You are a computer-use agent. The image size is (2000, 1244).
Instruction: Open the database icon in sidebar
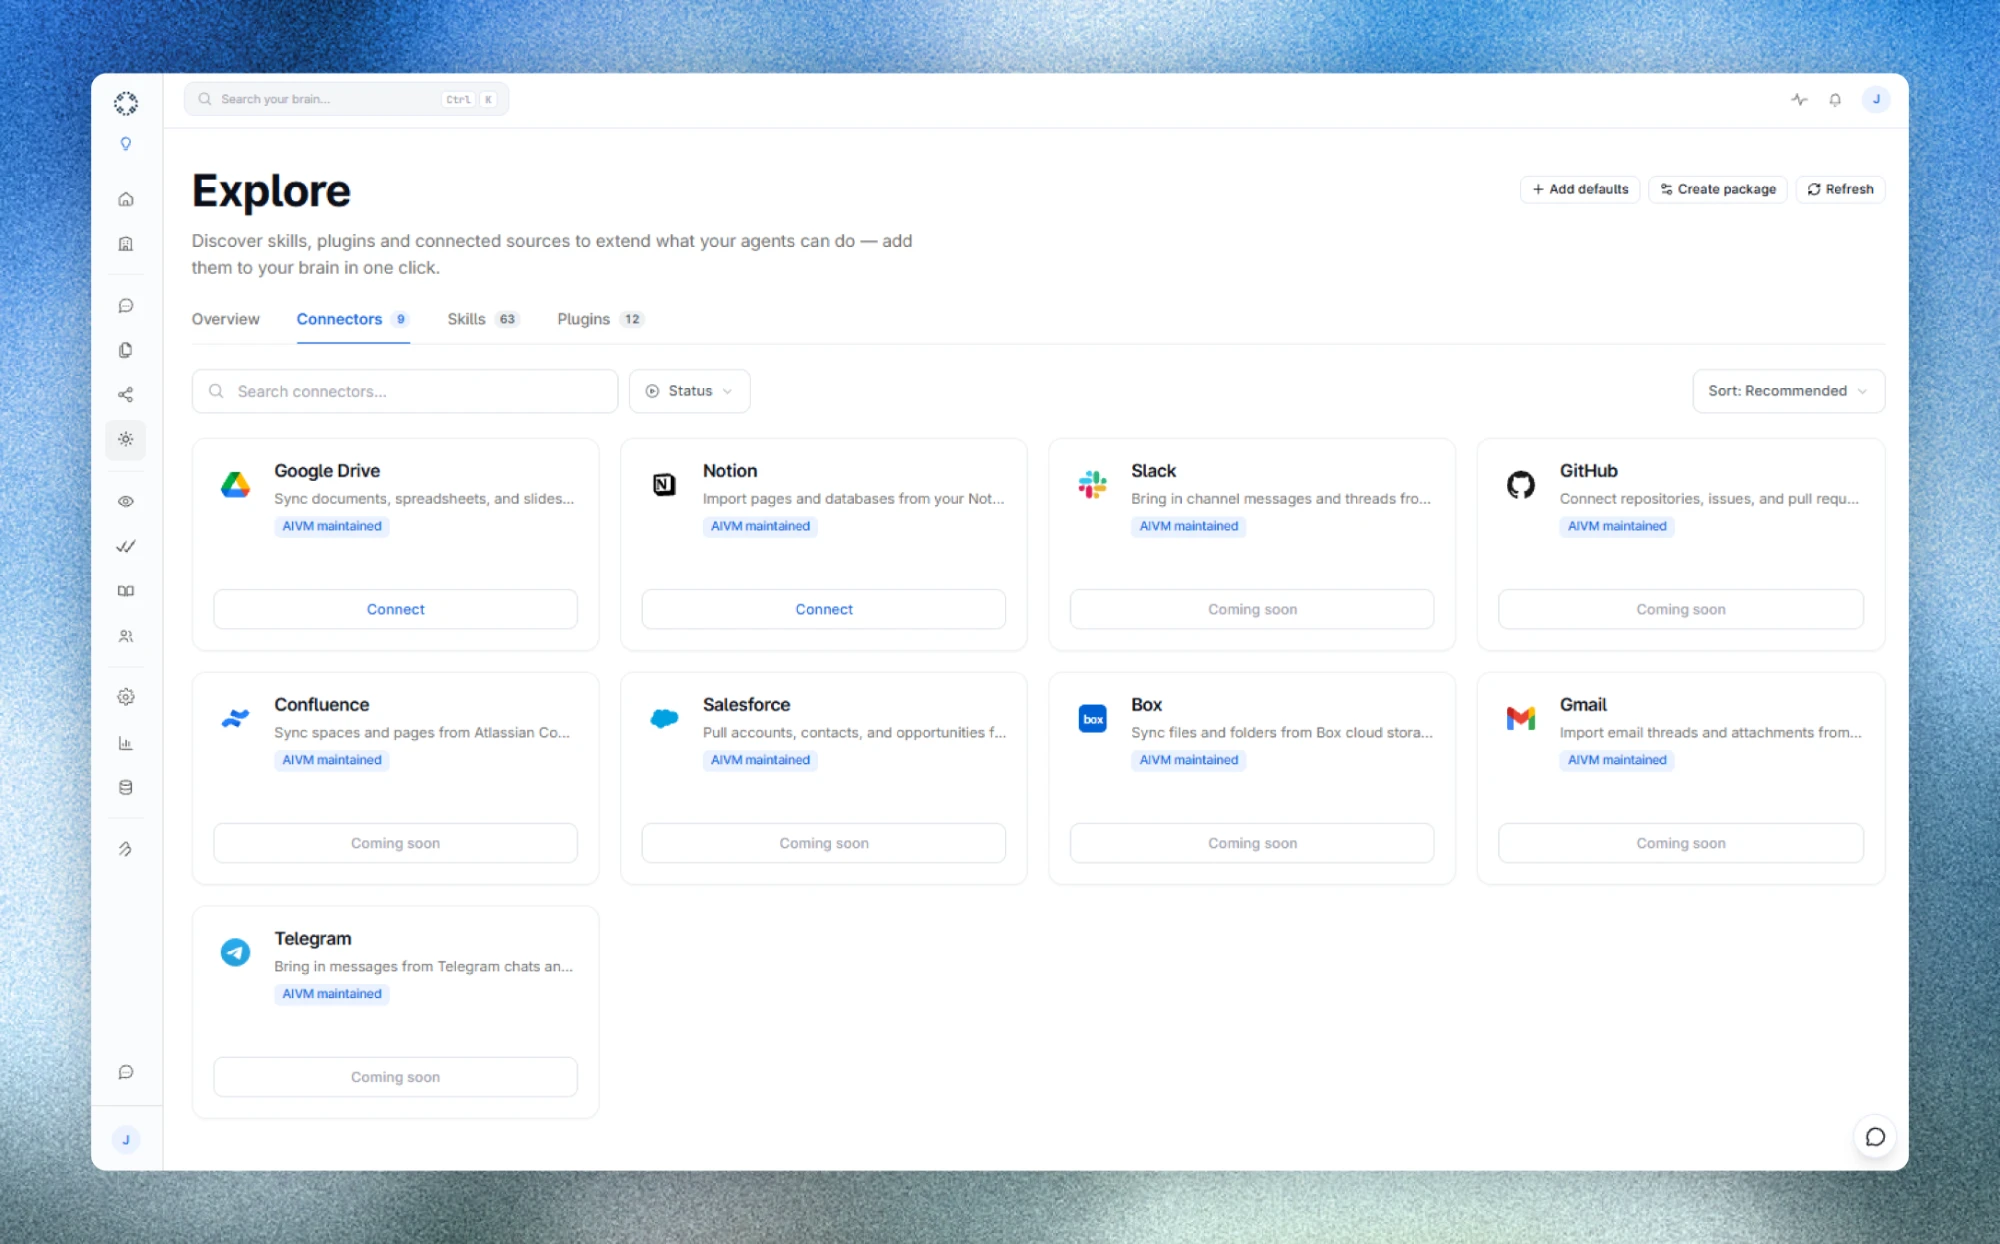126,788
